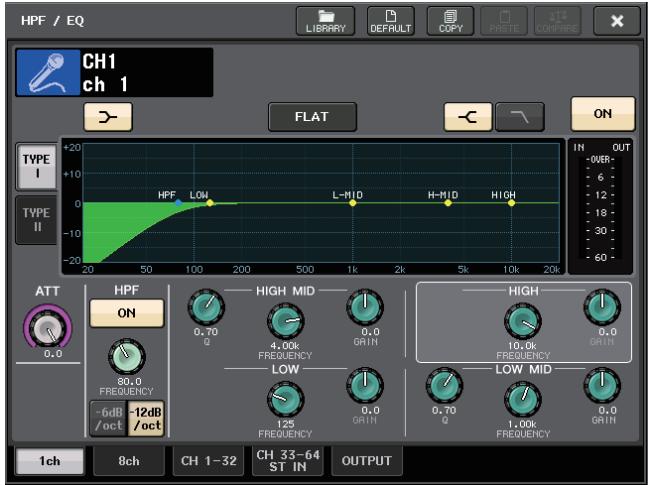Viewport: 648px width, 485px height.
Task: Toggle the main EQ ON button
Action: (x=603, y=114)
